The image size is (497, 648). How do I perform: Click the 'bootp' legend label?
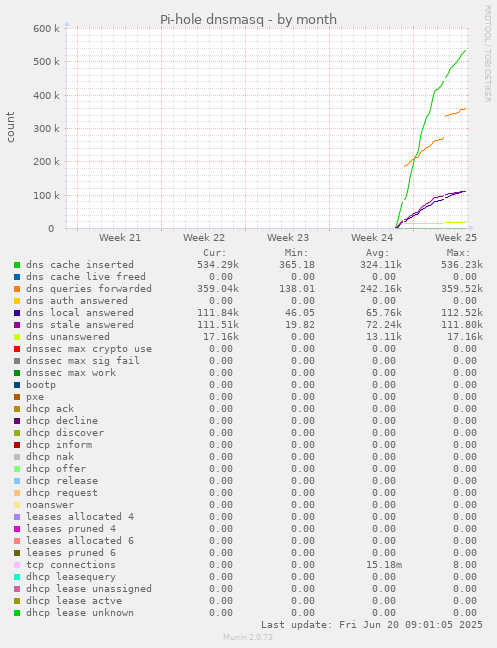coord(41,385)
